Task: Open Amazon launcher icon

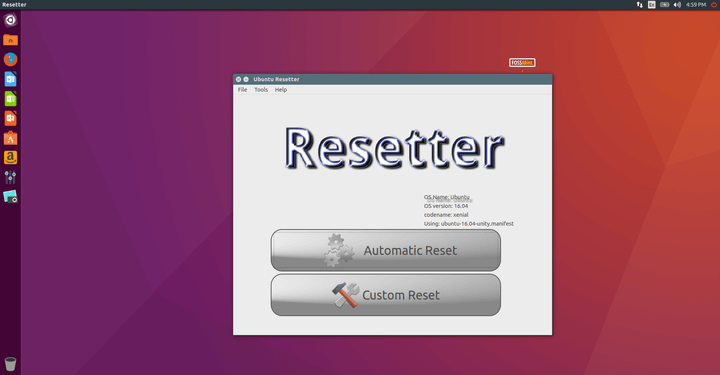Action: [x=10, y=157]
